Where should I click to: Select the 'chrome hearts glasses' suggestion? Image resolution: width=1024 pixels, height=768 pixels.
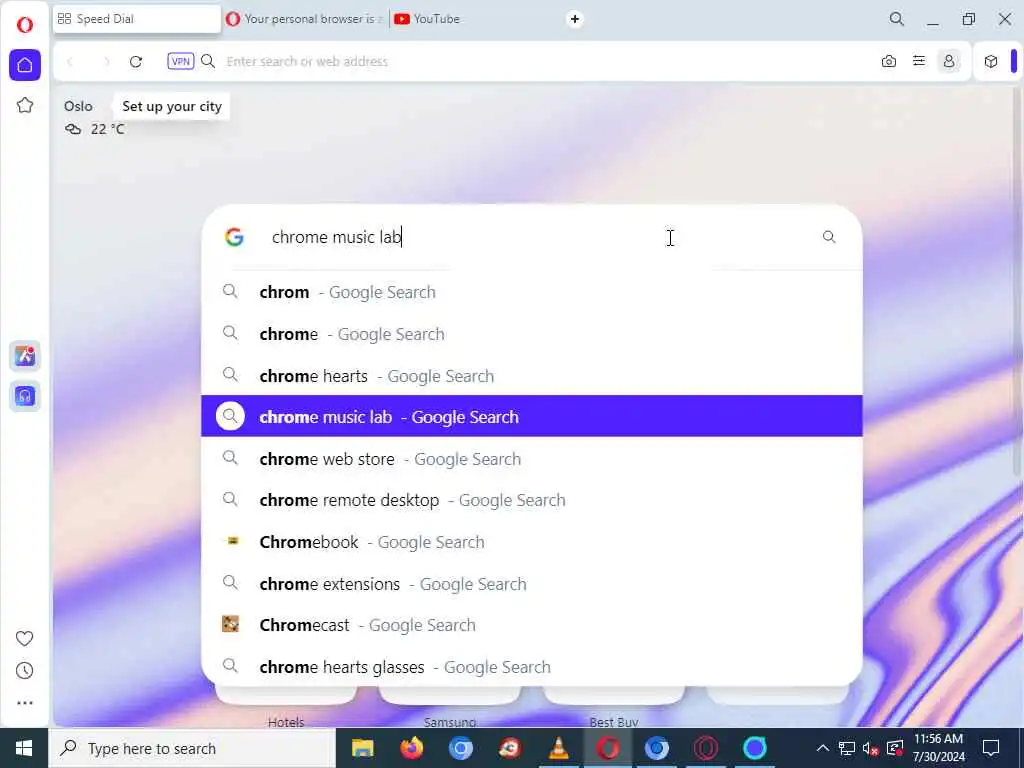coord(532,667)
